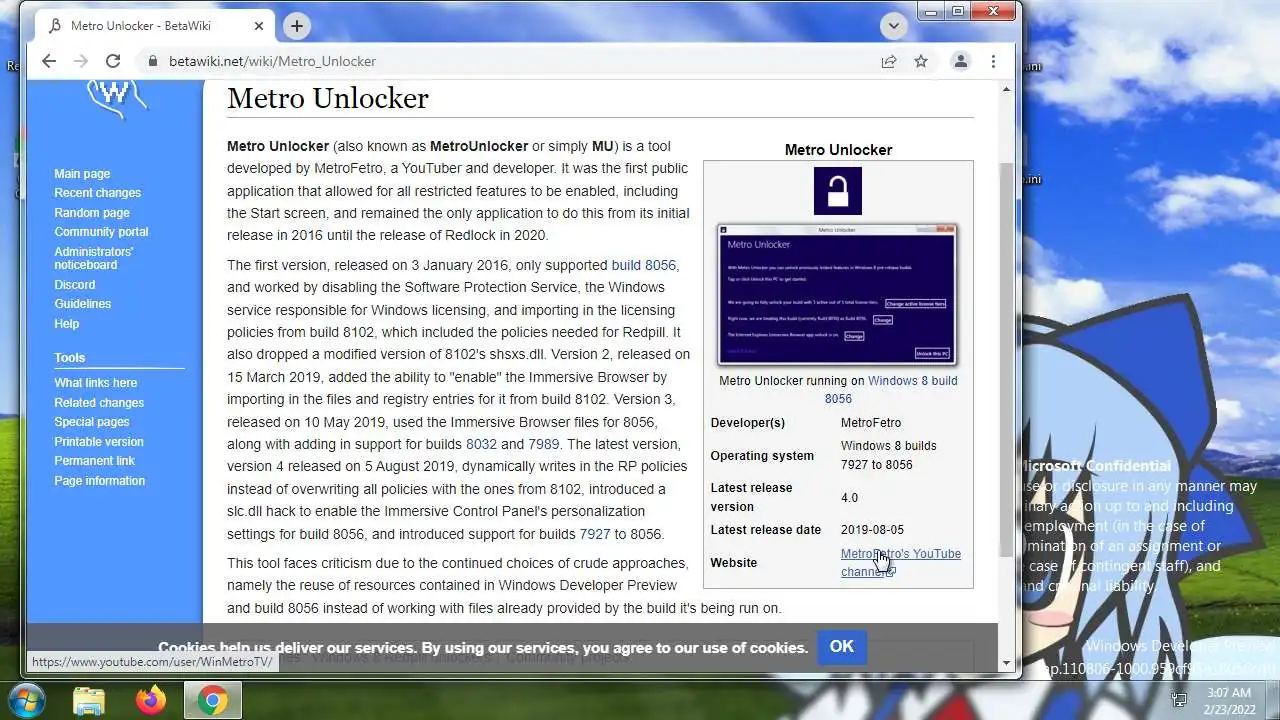This screenshot has width=1280, height=720.
Task: Go to Random page link
Action: 92,213
